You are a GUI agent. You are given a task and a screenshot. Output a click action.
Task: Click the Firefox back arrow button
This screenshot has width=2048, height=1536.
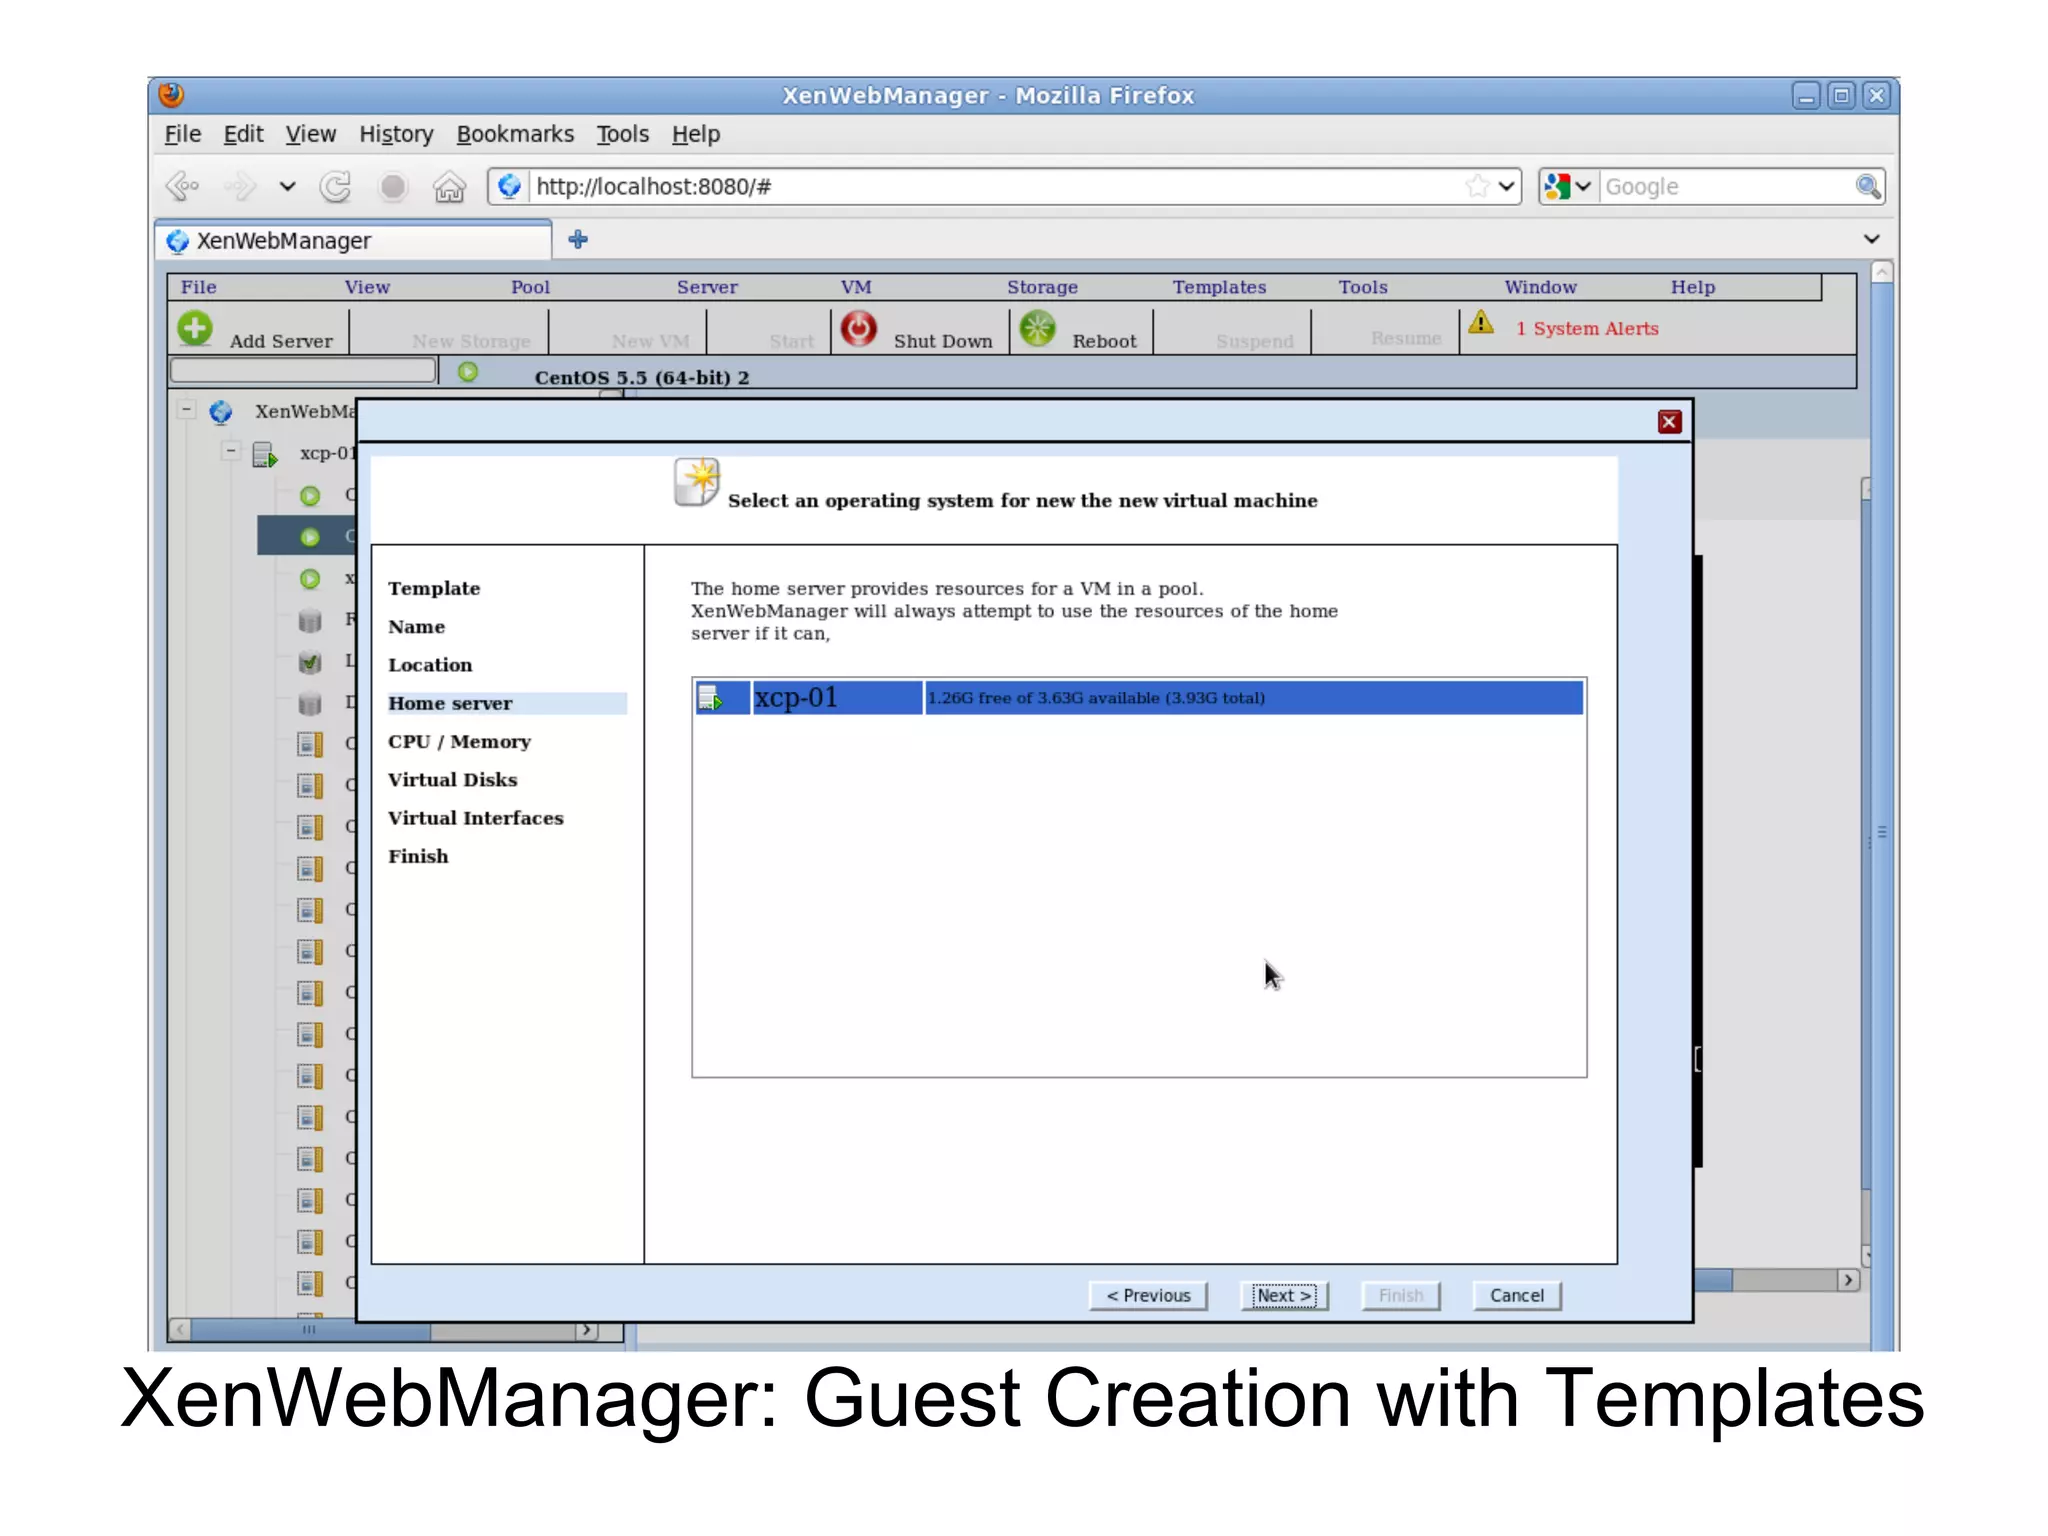click(x=183, y=187)
